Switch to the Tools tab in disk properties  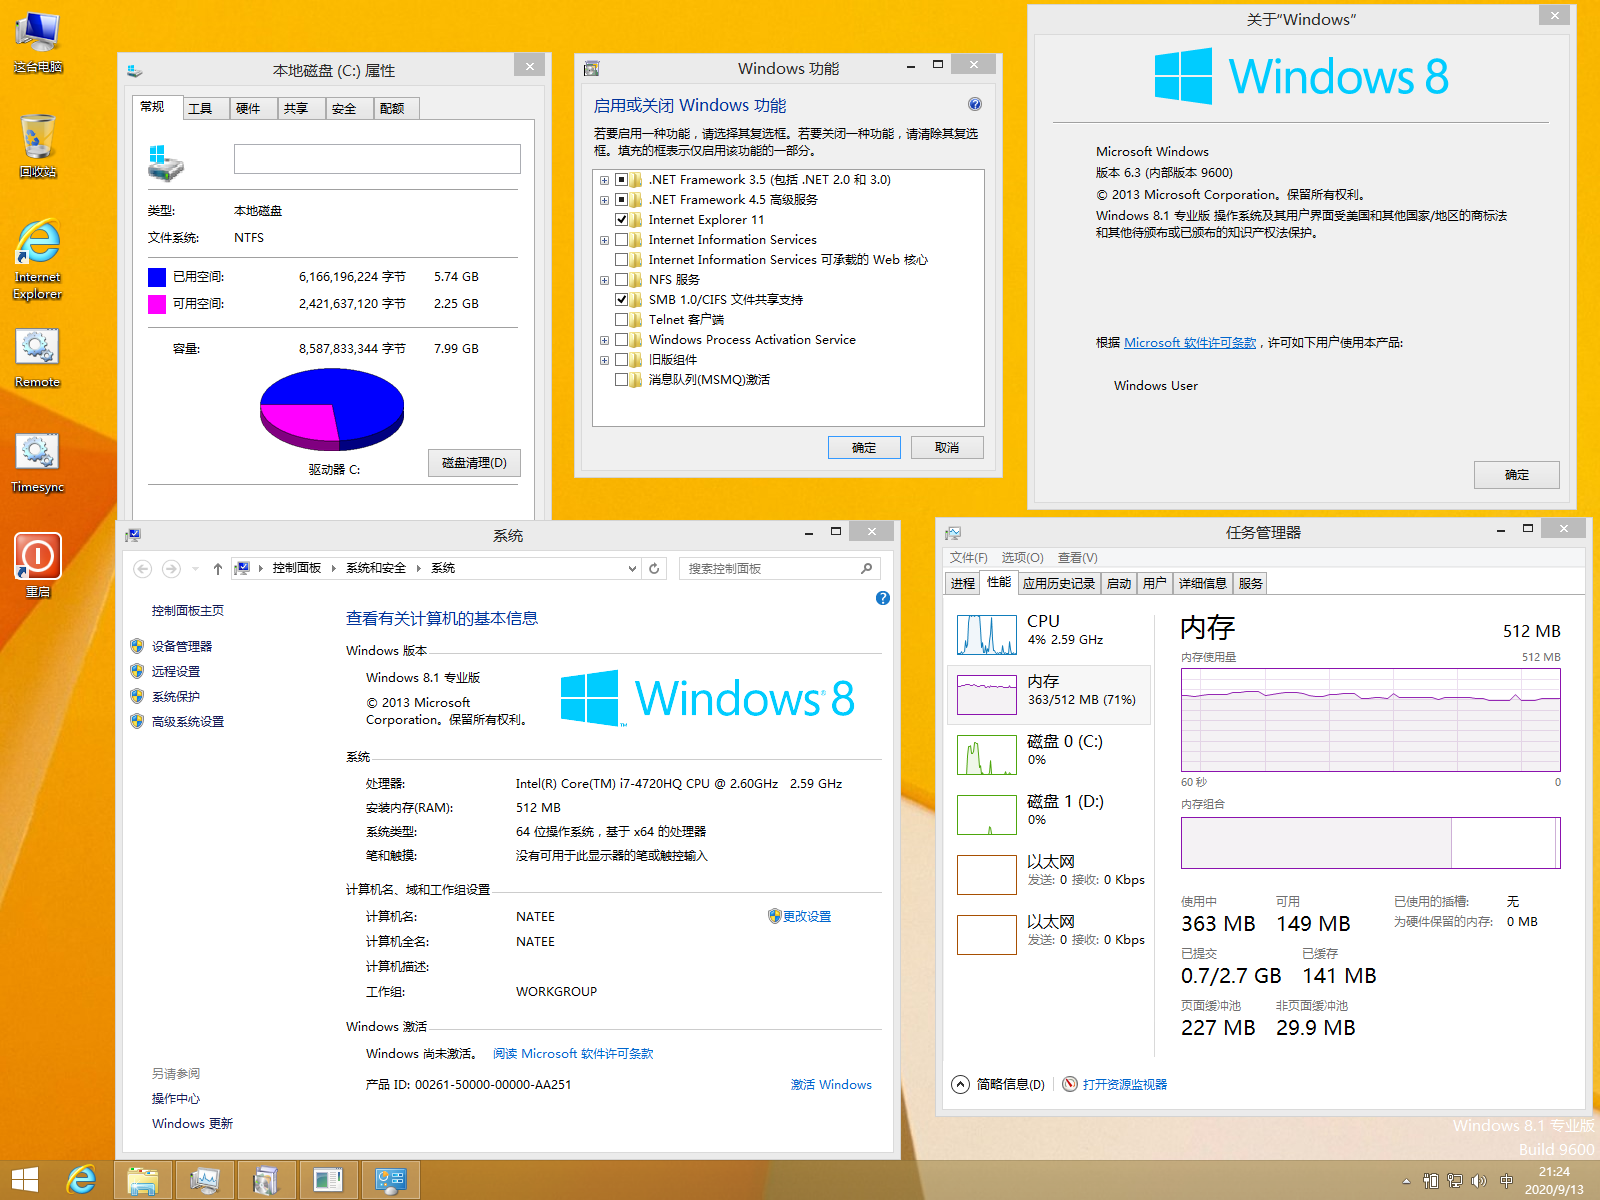200,108
